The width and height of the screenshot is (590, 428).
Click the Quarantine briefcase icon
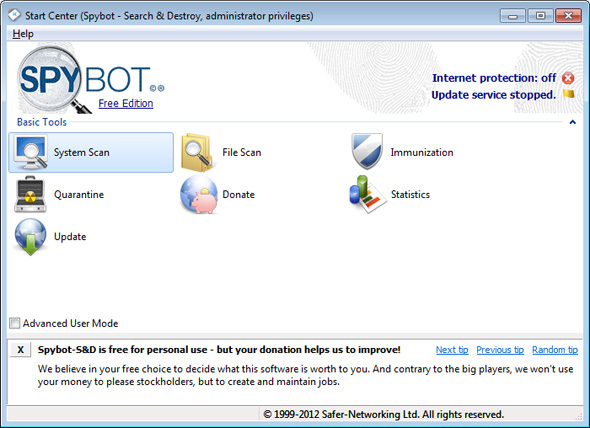click(30, 194)
